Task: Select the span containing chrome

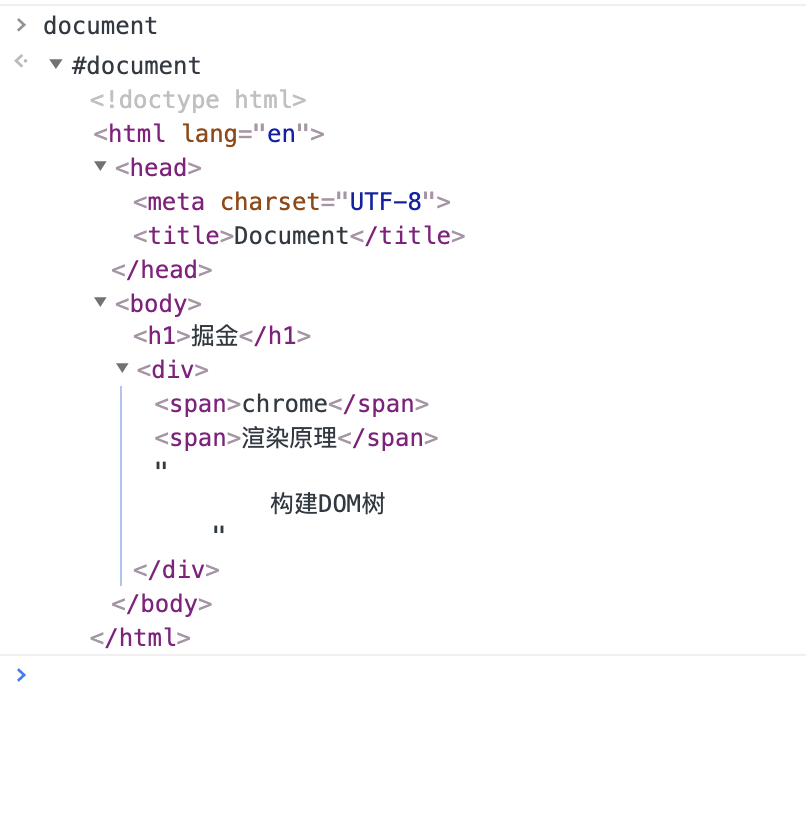Action: [x=292, y=404]
